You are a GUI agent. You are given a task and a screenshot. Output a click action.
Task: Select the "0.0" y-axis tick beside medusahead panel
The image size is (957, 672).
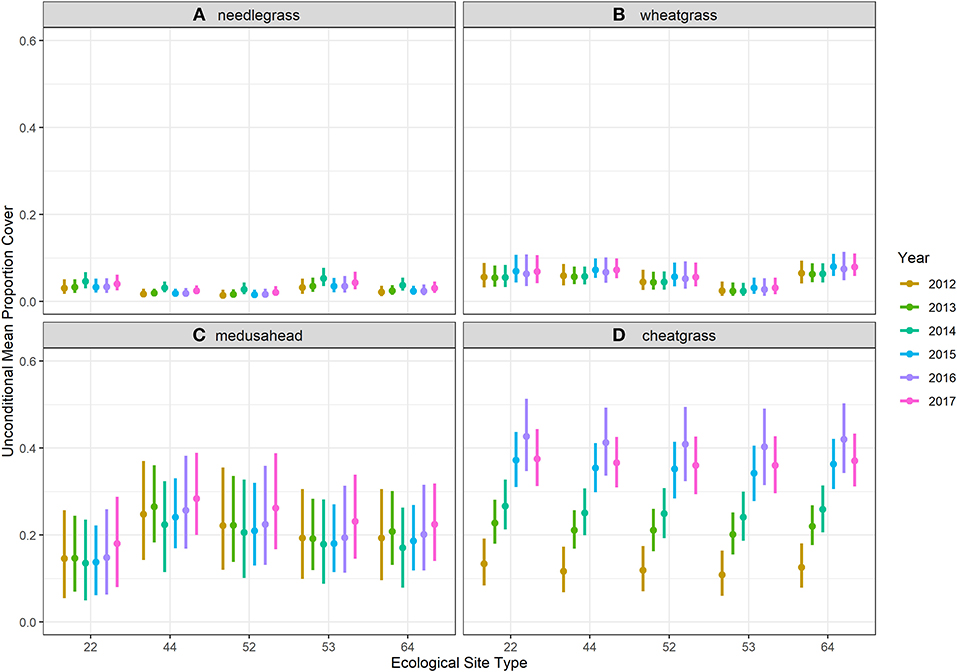pos(29,622)
